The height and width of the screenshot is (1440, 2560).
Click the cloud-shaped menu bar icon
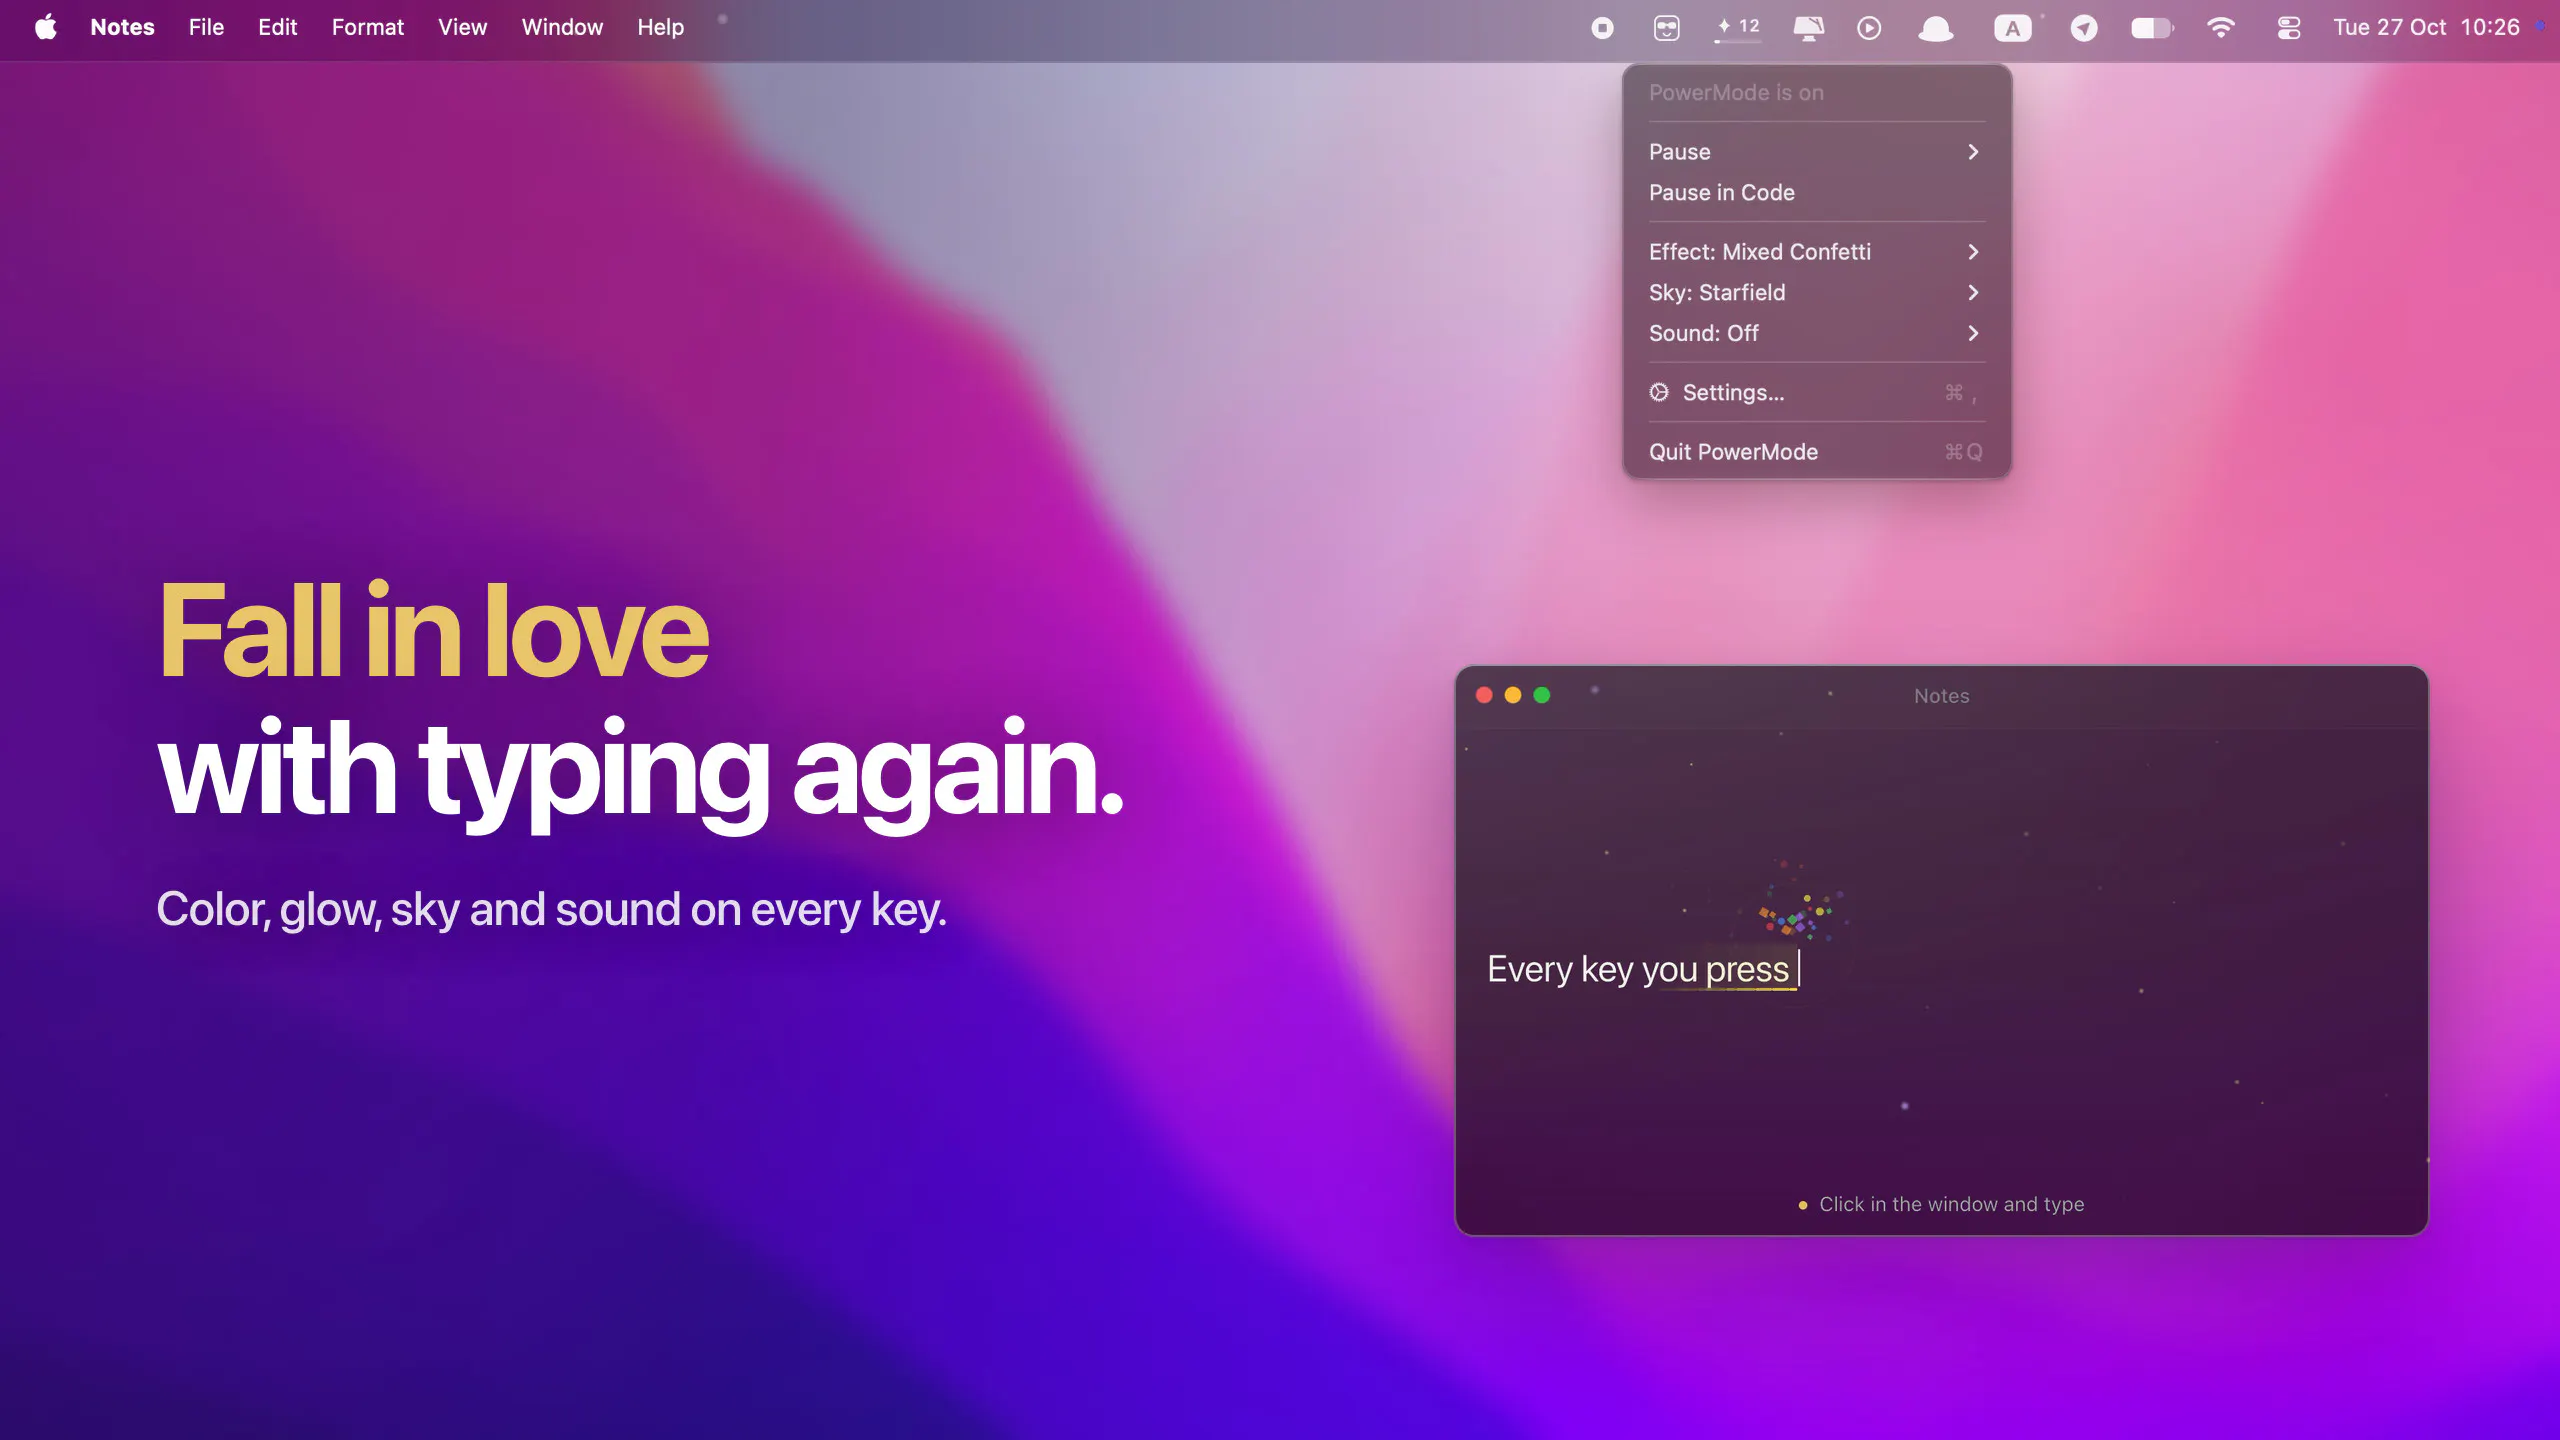1936,28
